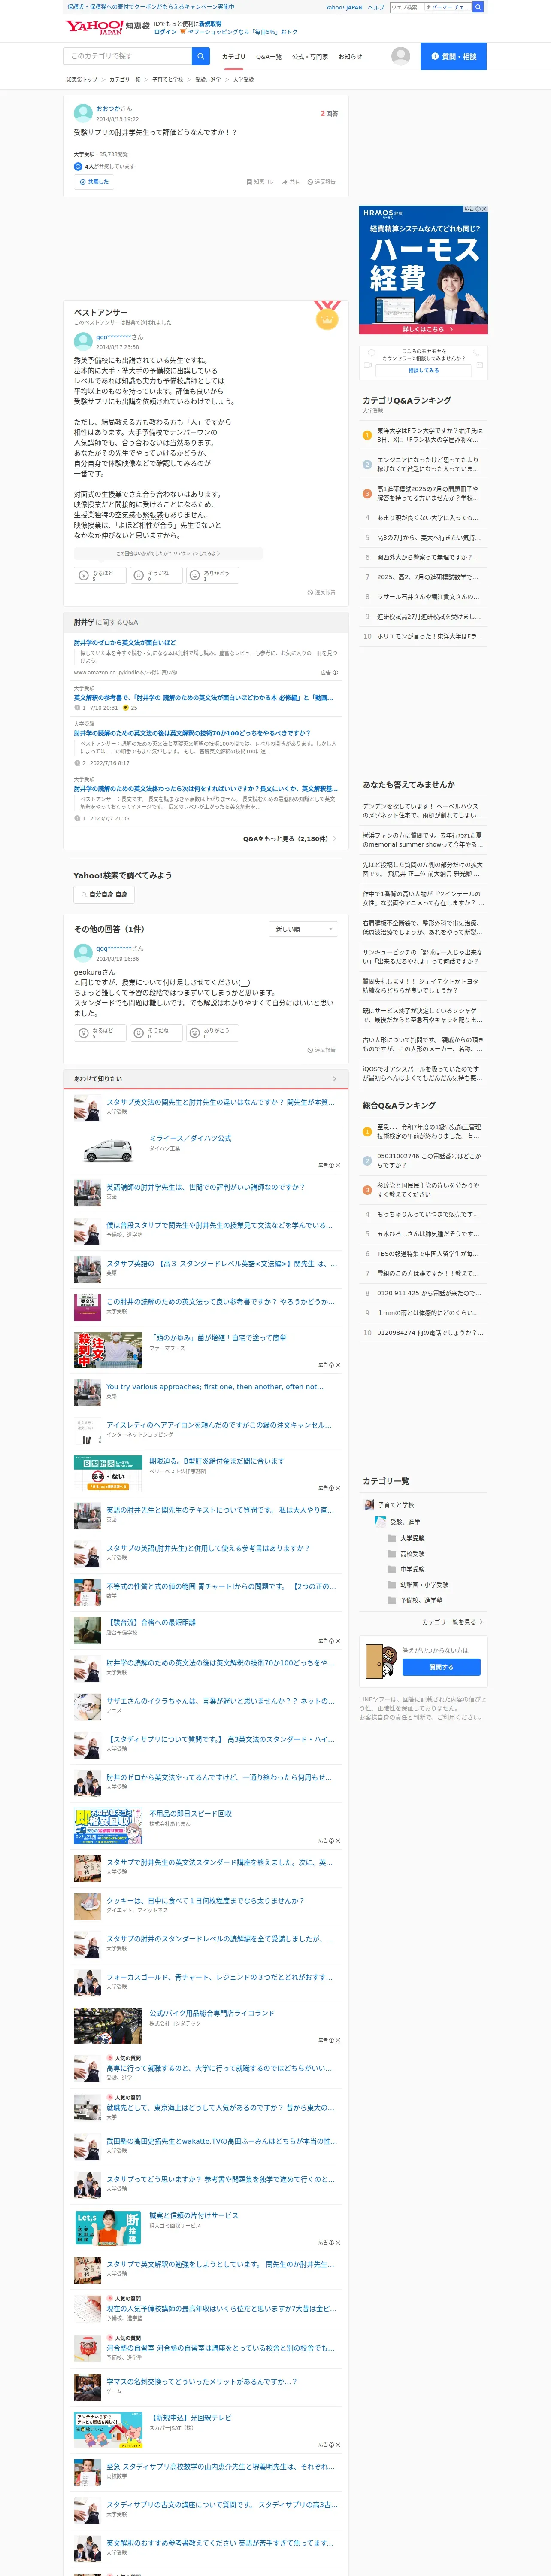
Task: Click 知恵袋トップ in breadcrumb
Action: (x=82, y=79)
